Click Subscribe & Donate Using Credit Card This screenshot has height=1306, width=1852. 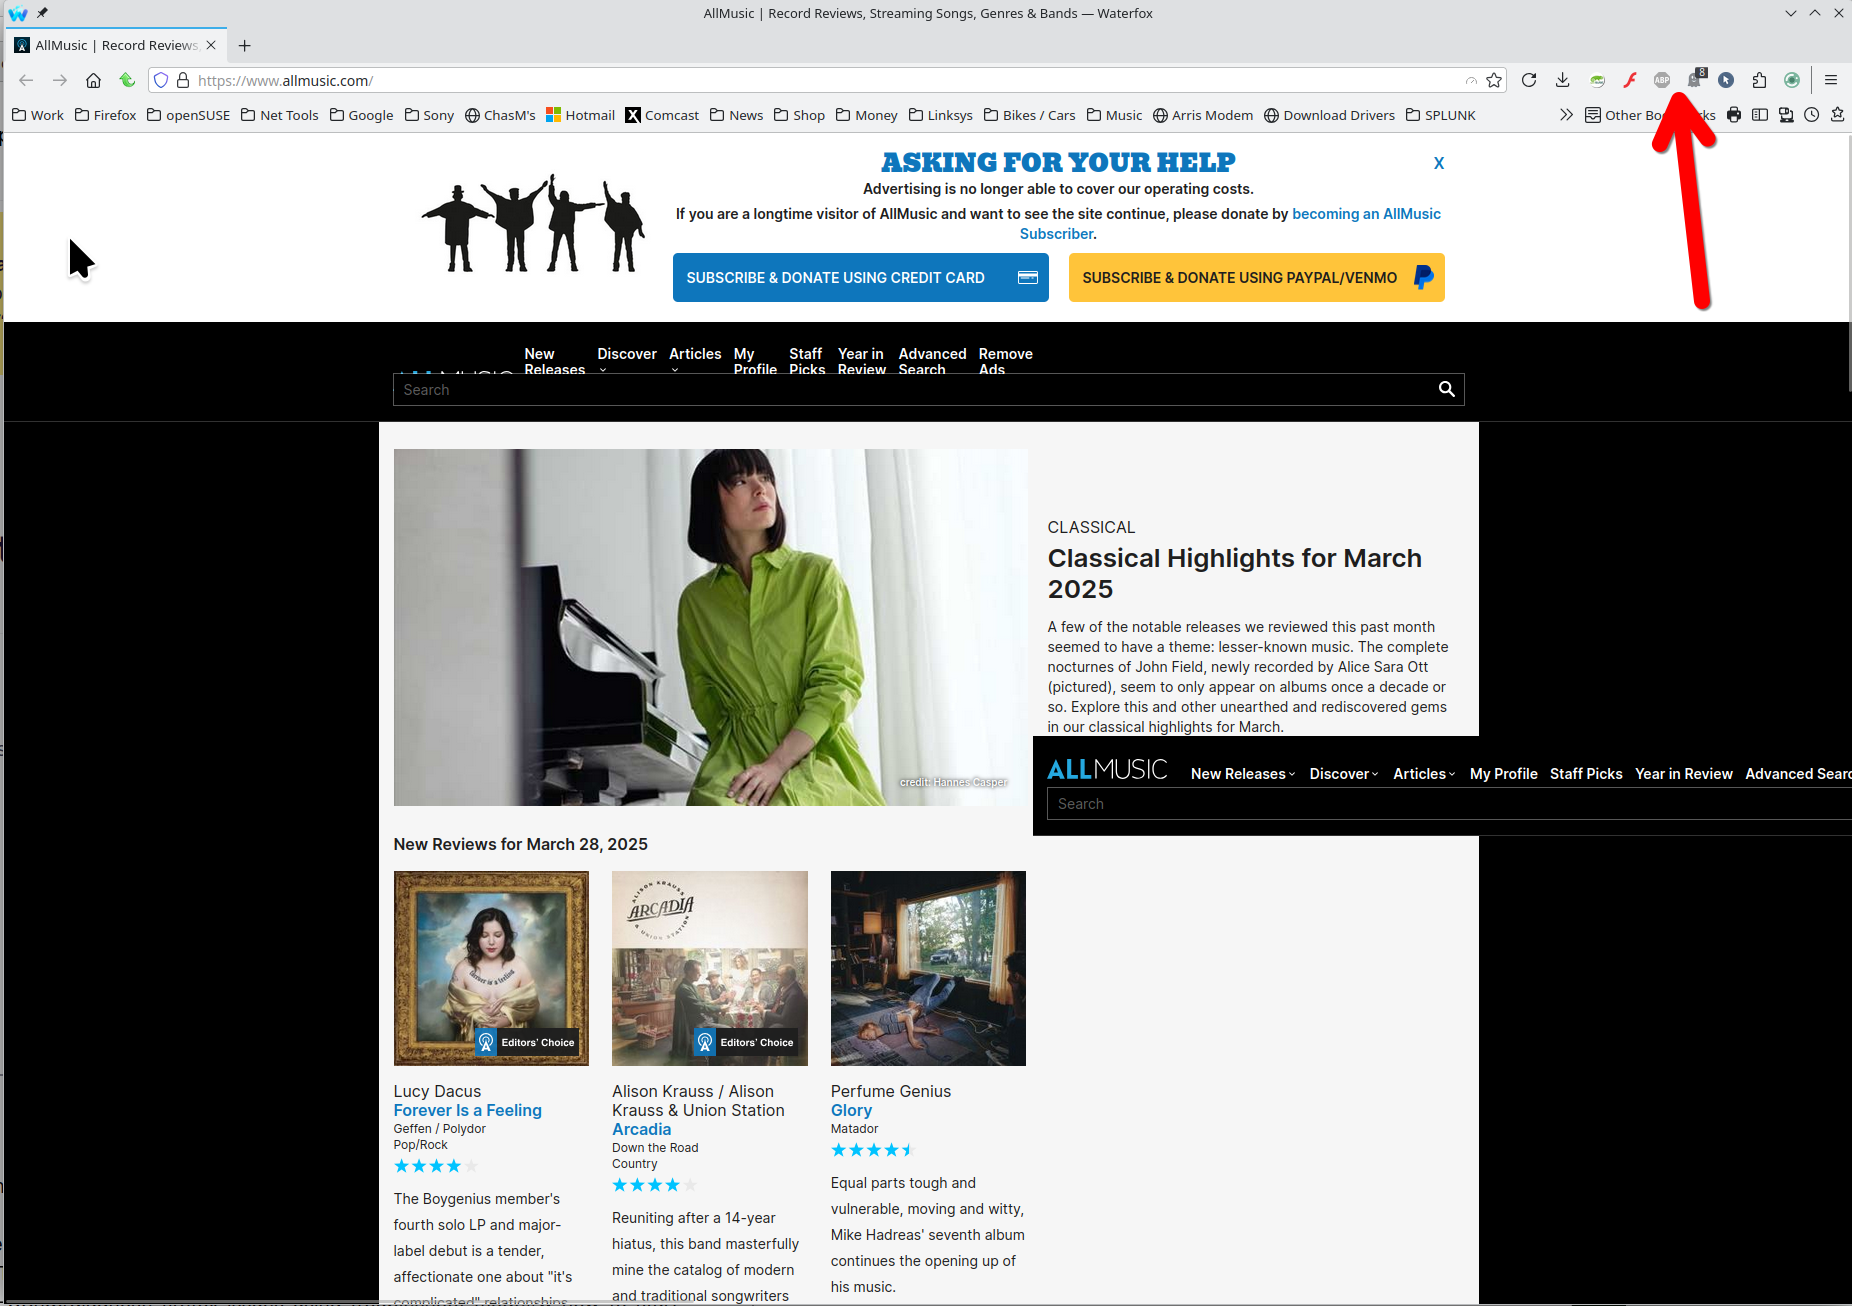pos(861,278)
